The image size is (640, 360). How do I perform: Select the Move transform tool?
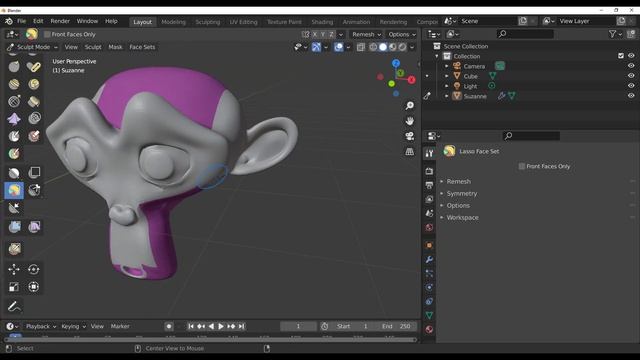coord(14,269)
